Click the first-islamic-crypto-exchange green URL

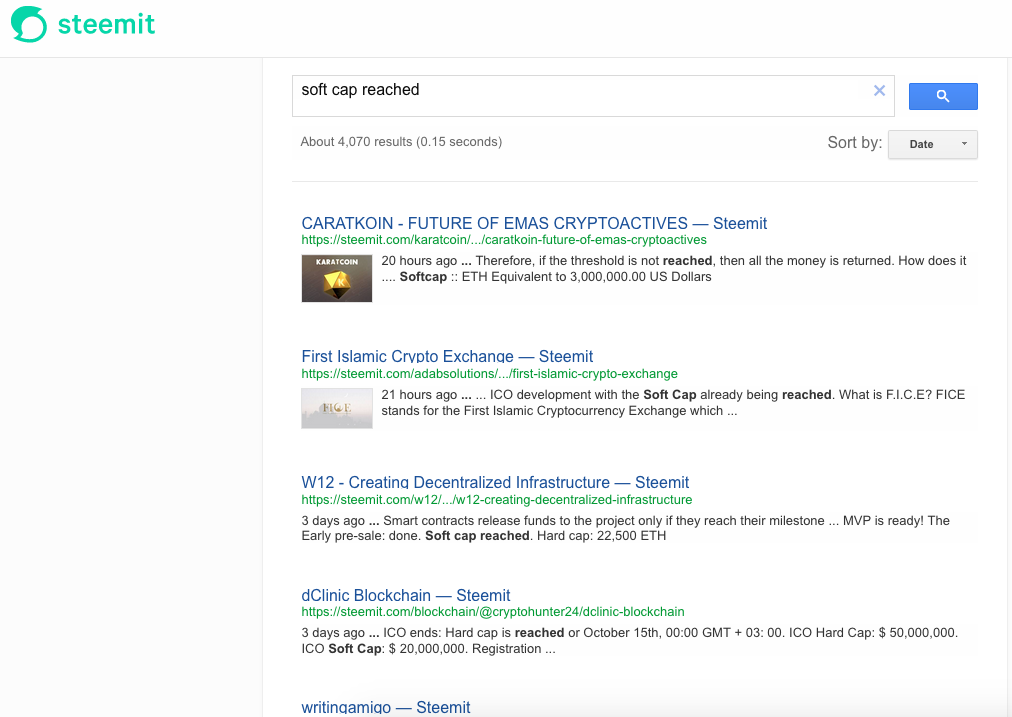tap(489, 374)
